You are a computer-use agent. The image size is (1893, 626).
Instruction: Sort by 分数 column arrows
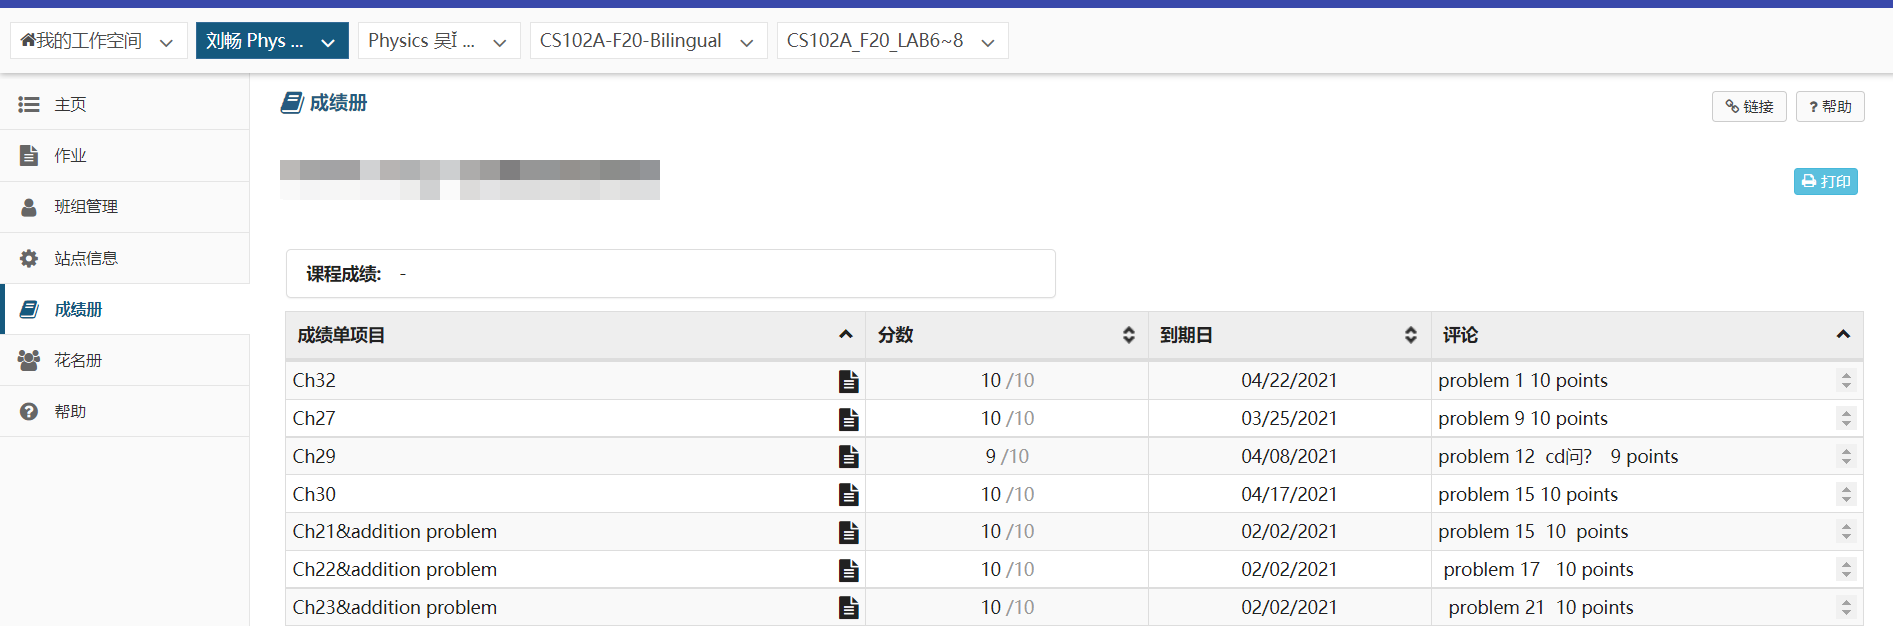(1128, 335)
